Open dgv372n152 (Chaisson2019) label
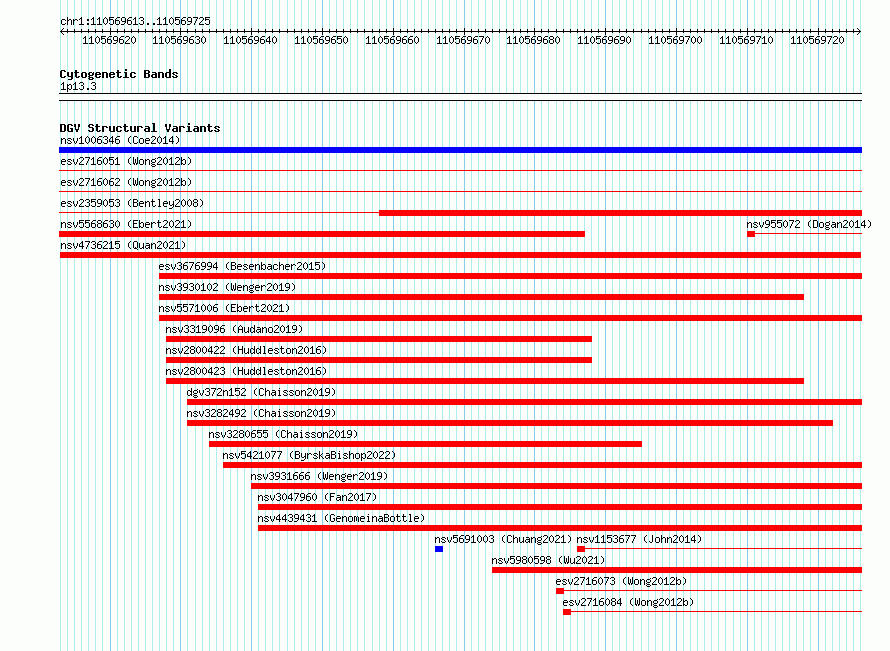The height and width of the screenshot is (651, 890). (x=261, y=392)
